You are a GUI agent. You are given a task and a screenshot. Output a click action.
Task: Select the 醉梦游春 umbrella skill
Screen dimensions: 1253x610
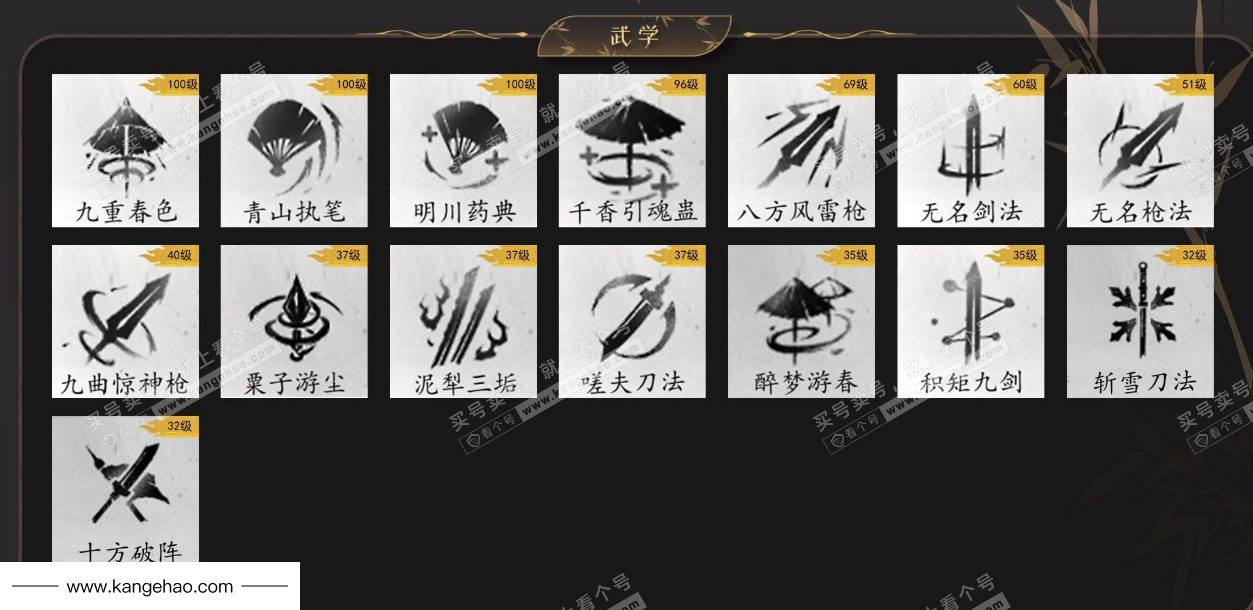click(x=801, y=322)
